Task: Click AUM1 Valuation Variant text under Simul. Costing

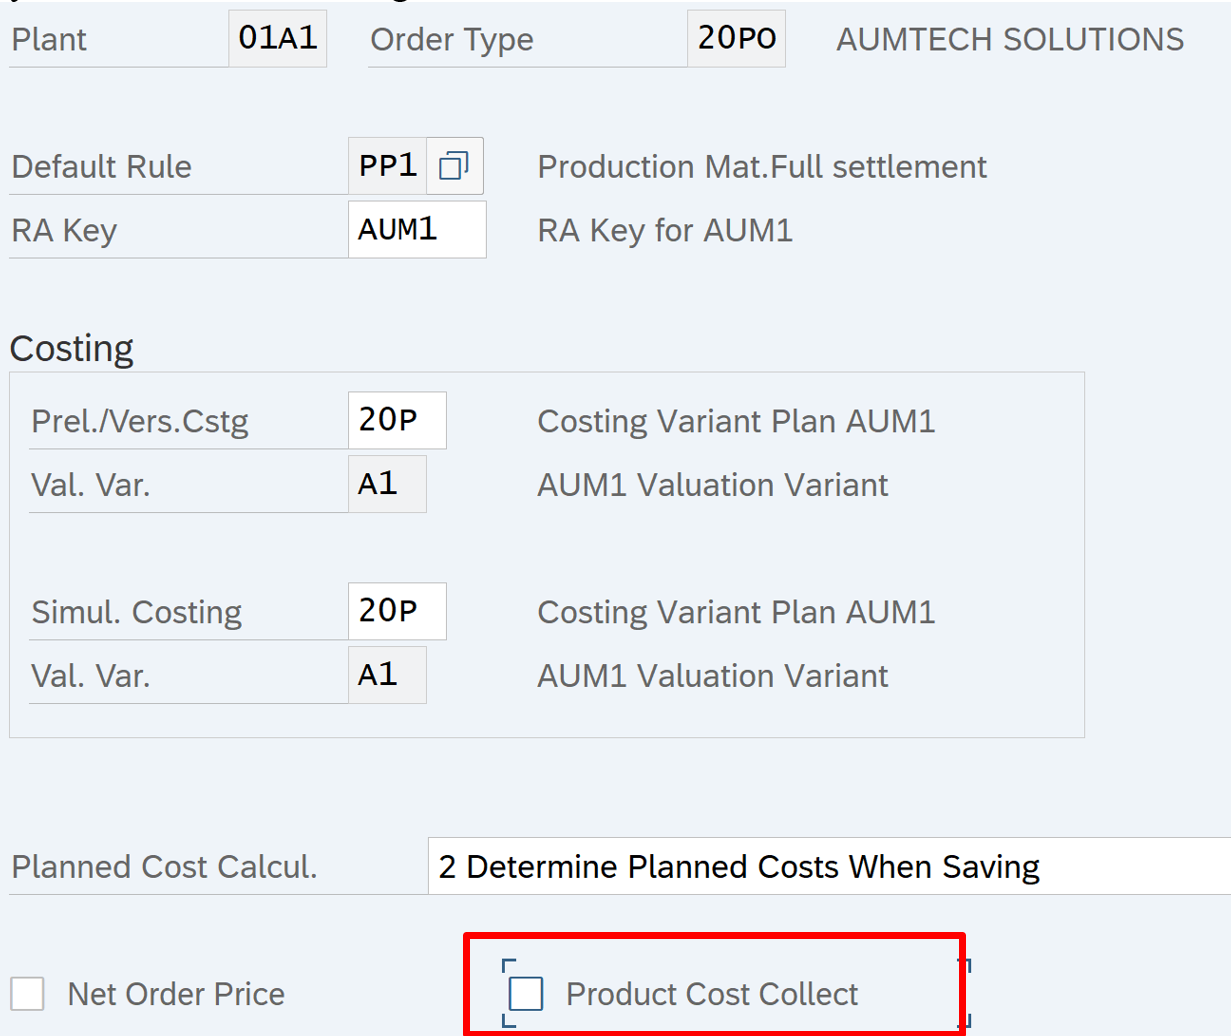Action: 712,676
